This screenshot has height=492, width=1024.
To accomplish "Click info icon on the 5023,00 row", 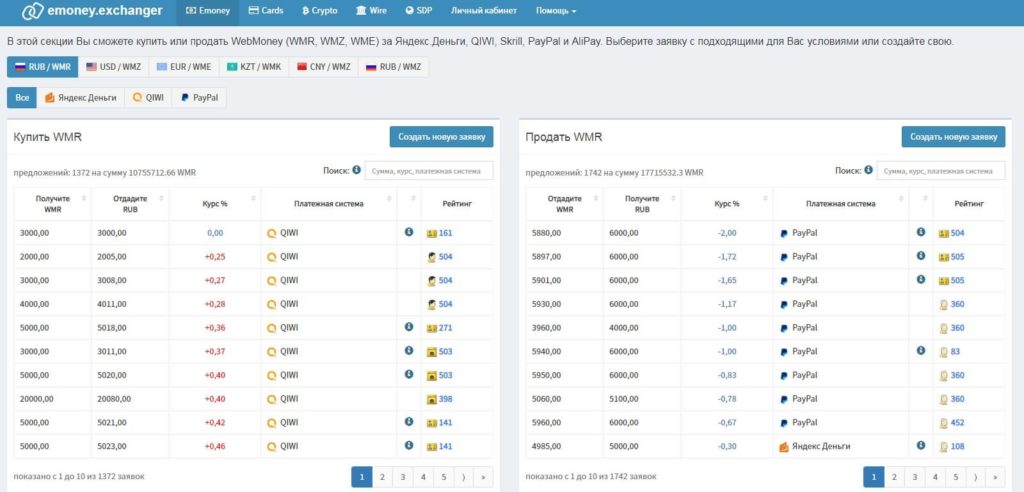I will pyautogui.click(x=409, y=446).
